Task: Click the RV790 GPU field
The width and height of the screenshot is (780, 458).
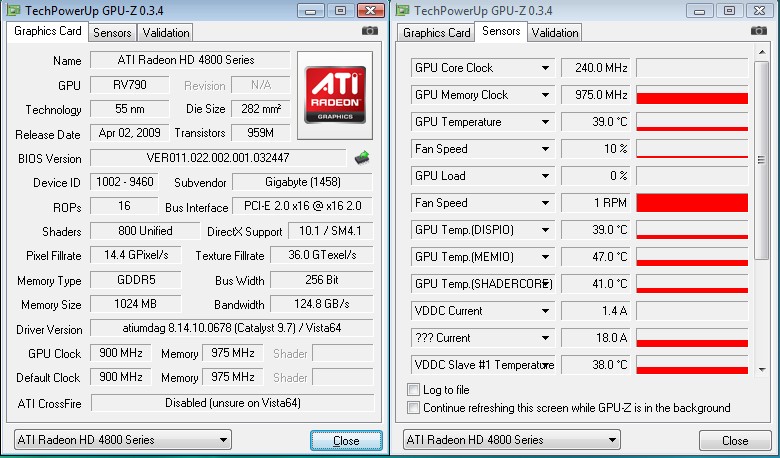Action: [x=130, y=85]
